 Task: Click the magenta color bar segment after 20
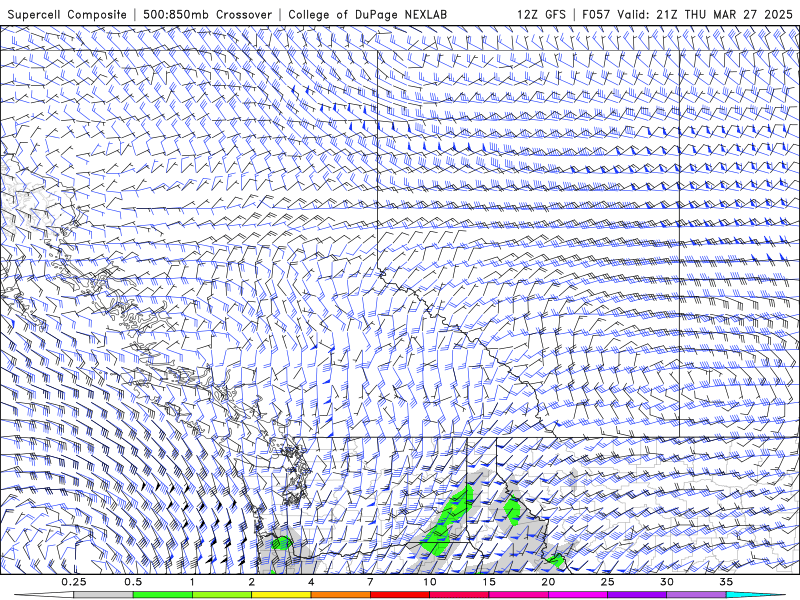[578, 595]
